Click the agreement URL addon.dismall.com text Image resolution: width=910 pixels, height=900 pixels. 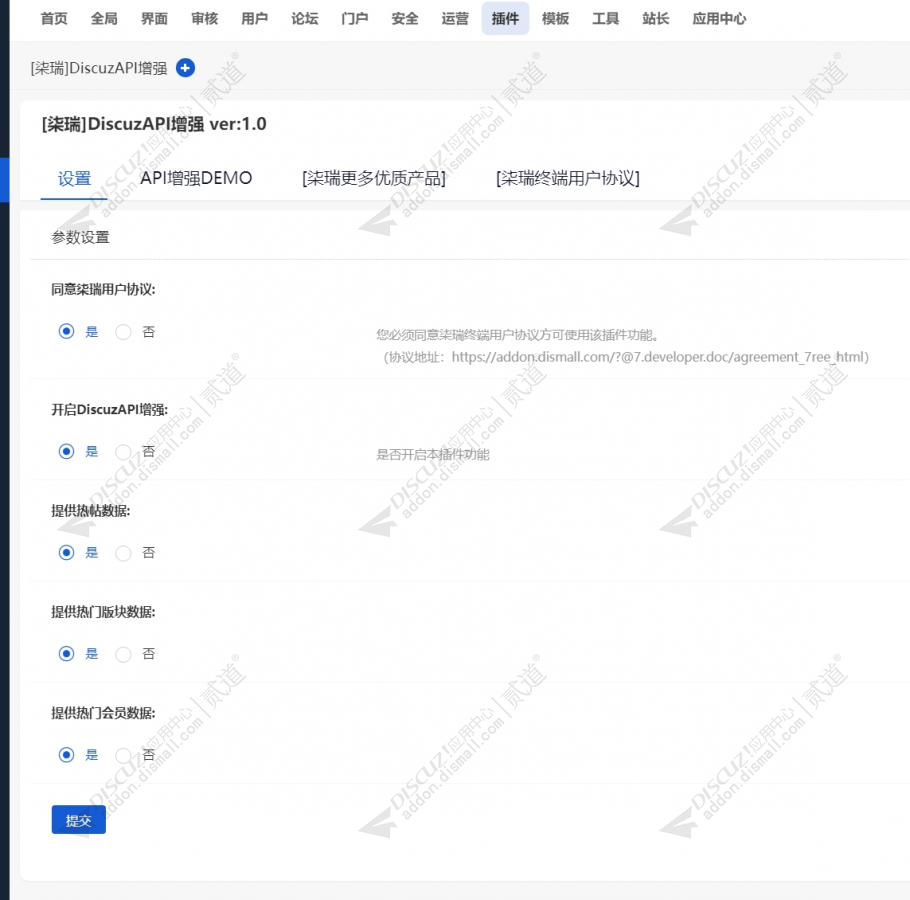pyautogui.click(x=660, y=357)
